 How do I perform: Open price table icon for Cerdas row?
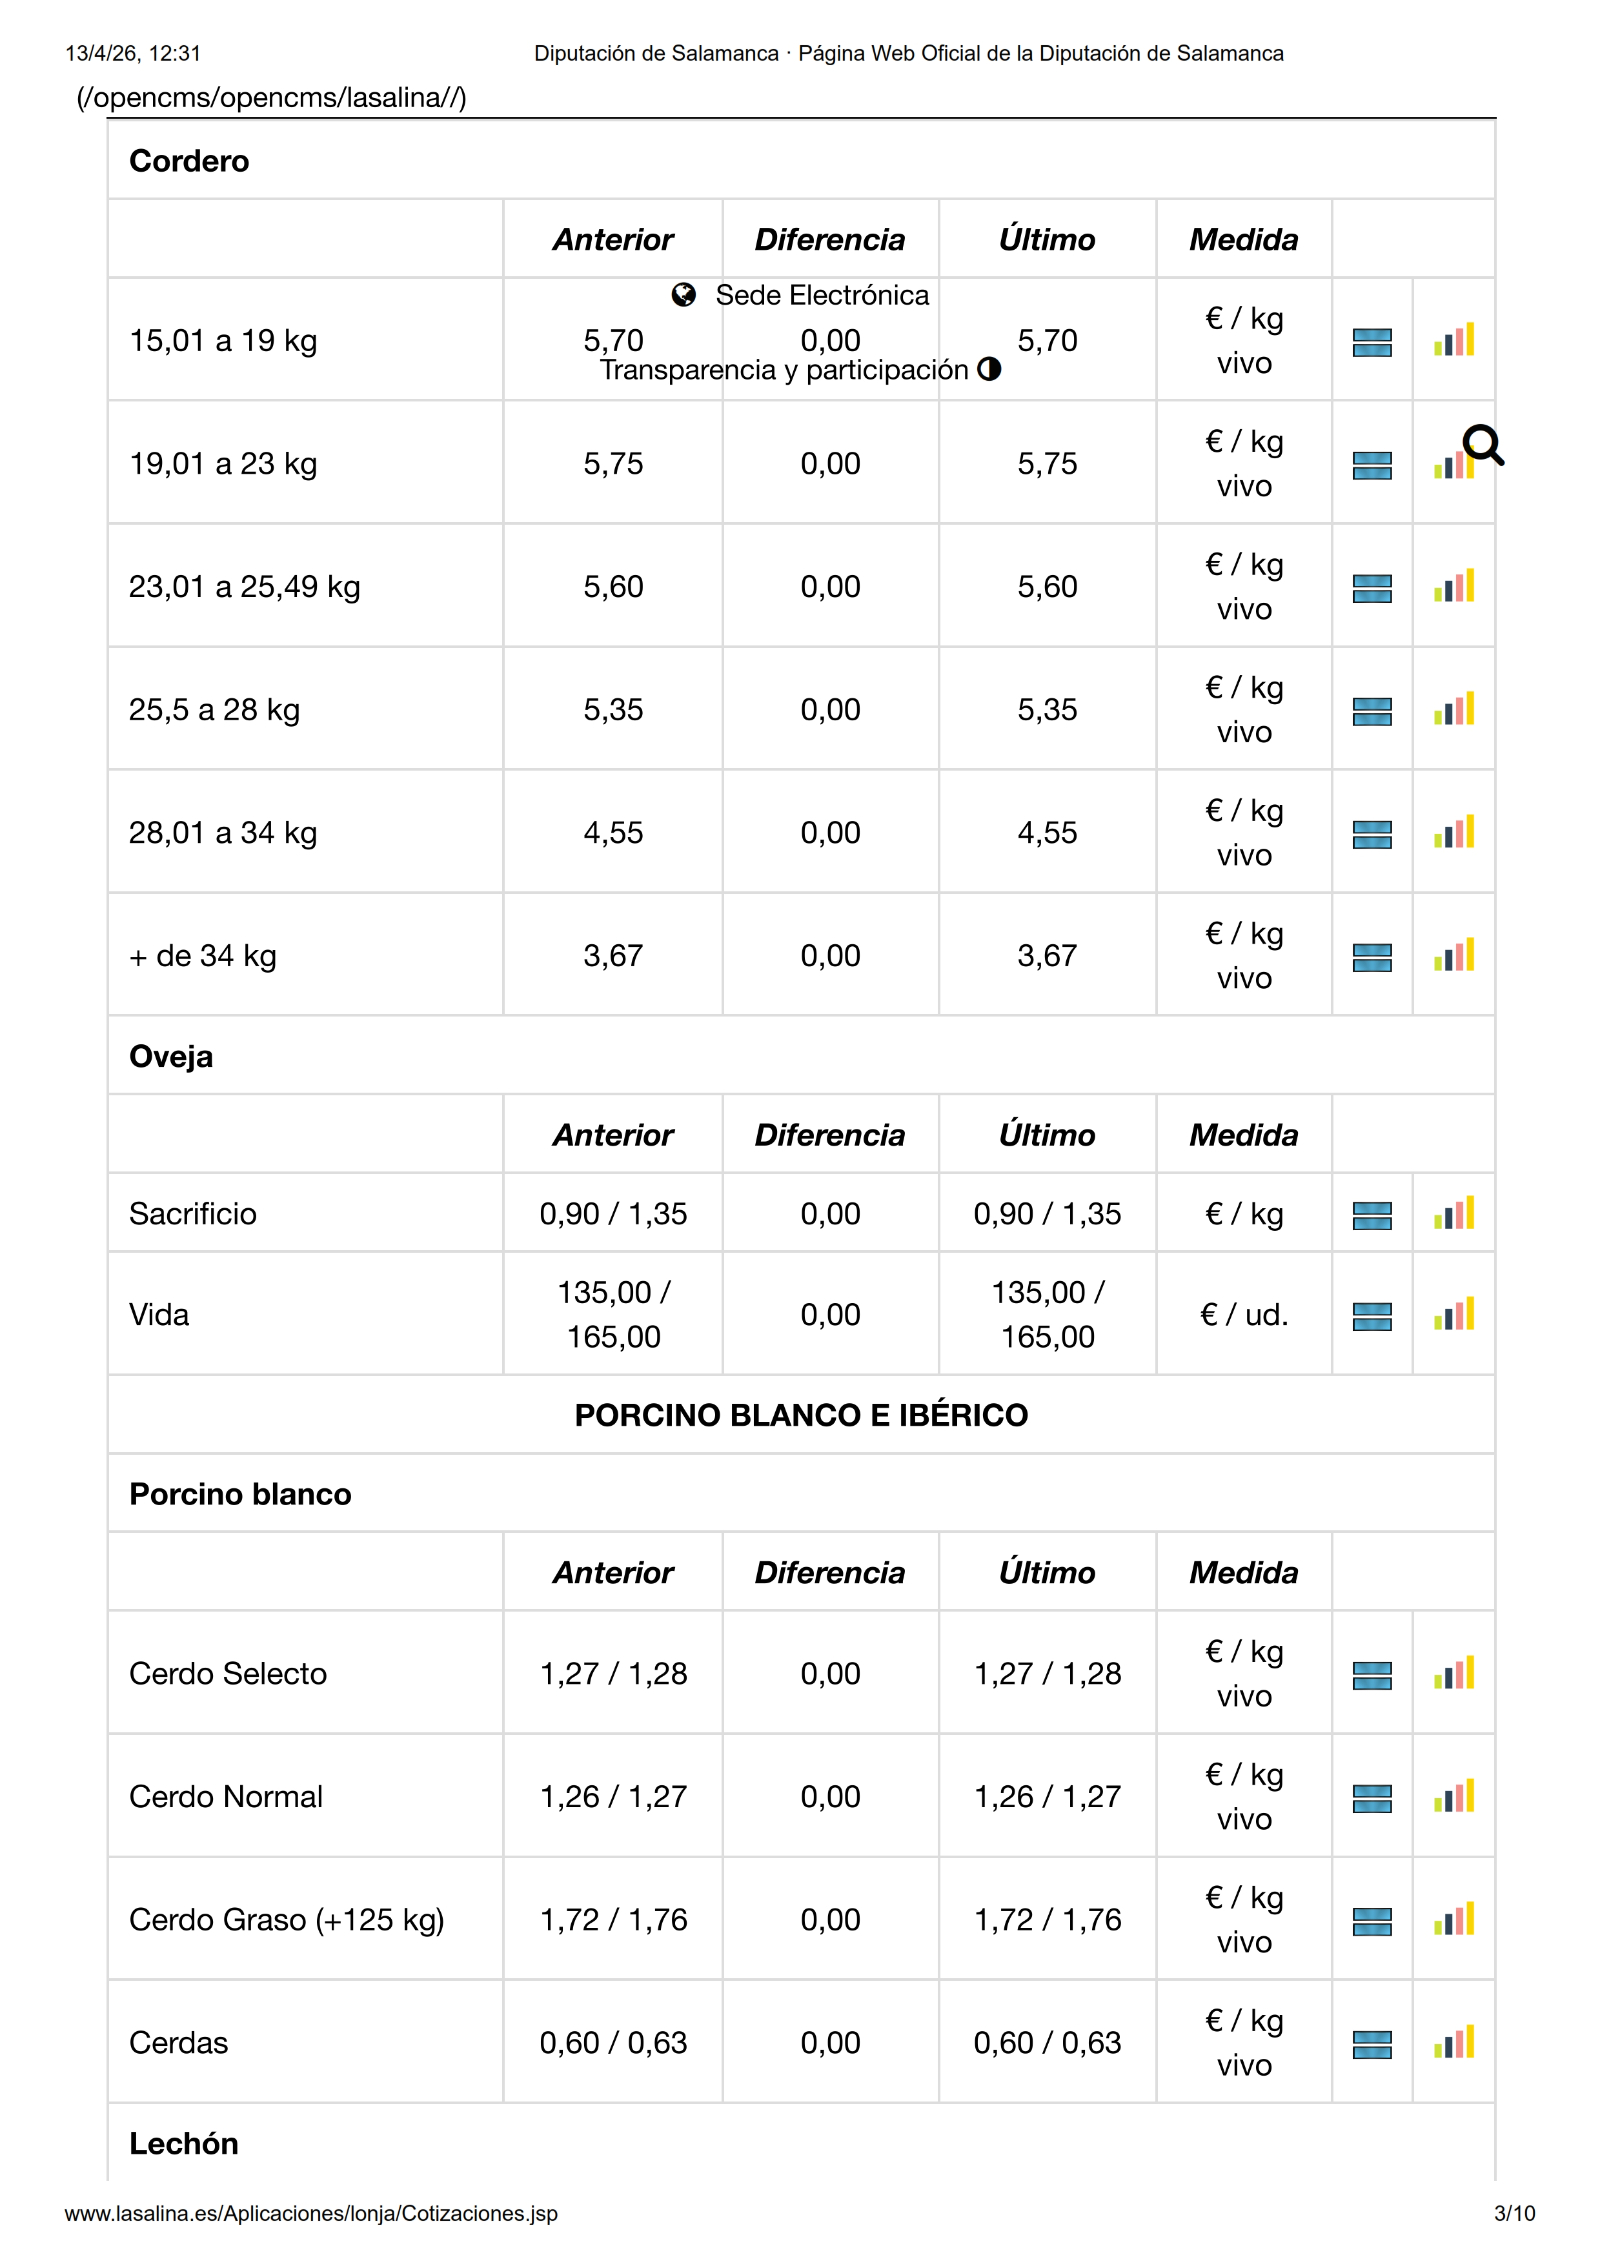click(x=1371, y=2044)
